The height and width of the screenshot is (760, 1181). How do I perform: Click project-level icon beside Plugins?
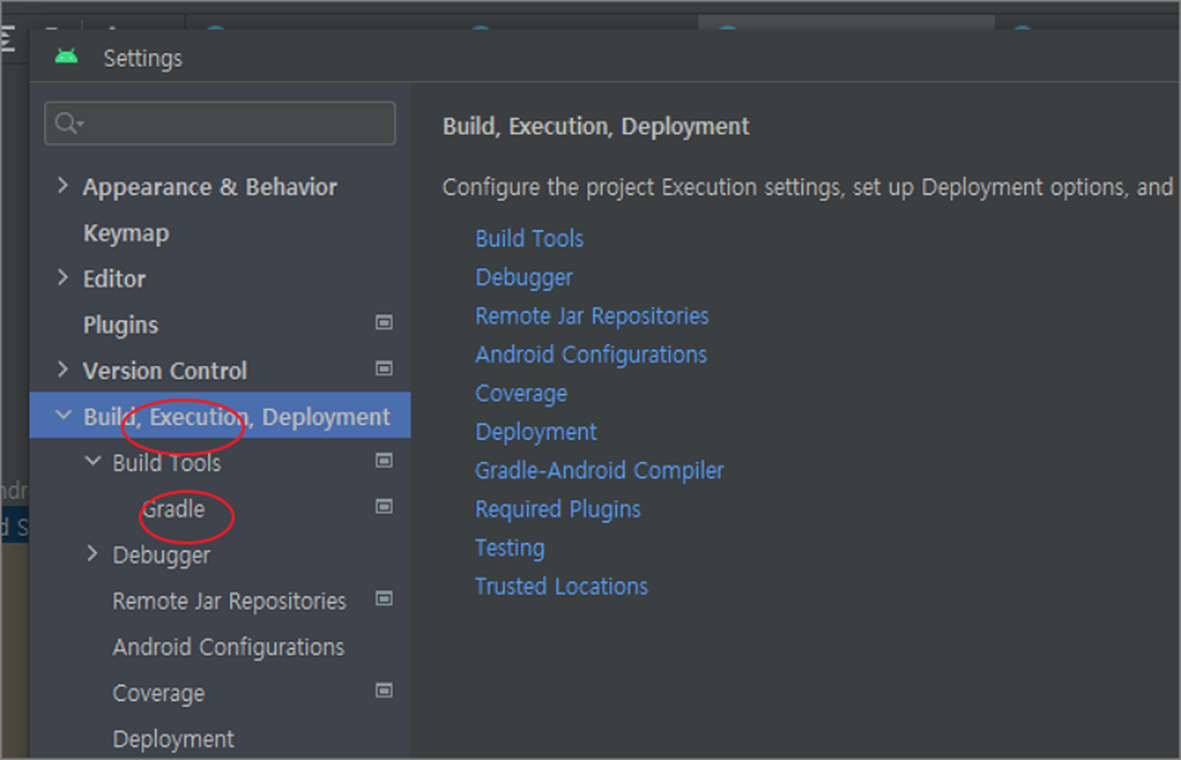[x=384, y=323]
